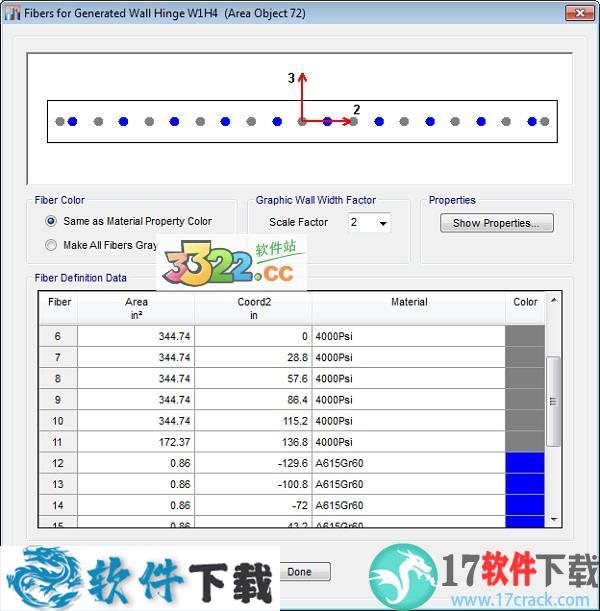Click the table scroll down arrow
This screenshot has height=611, width=600.
tap(554, 519)
